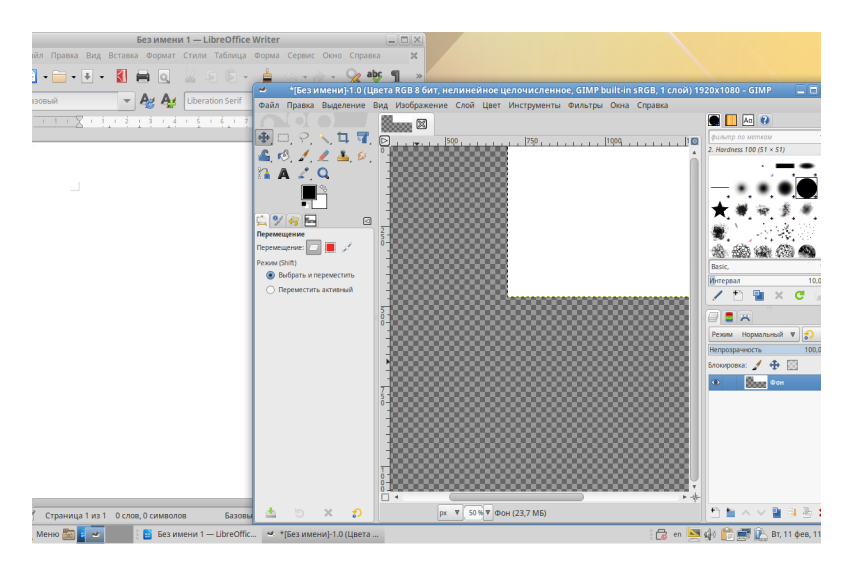Select the Rectangle Select tool
Image resolution: width=853 pixels, height=576 pixels.
pos(283,138)
